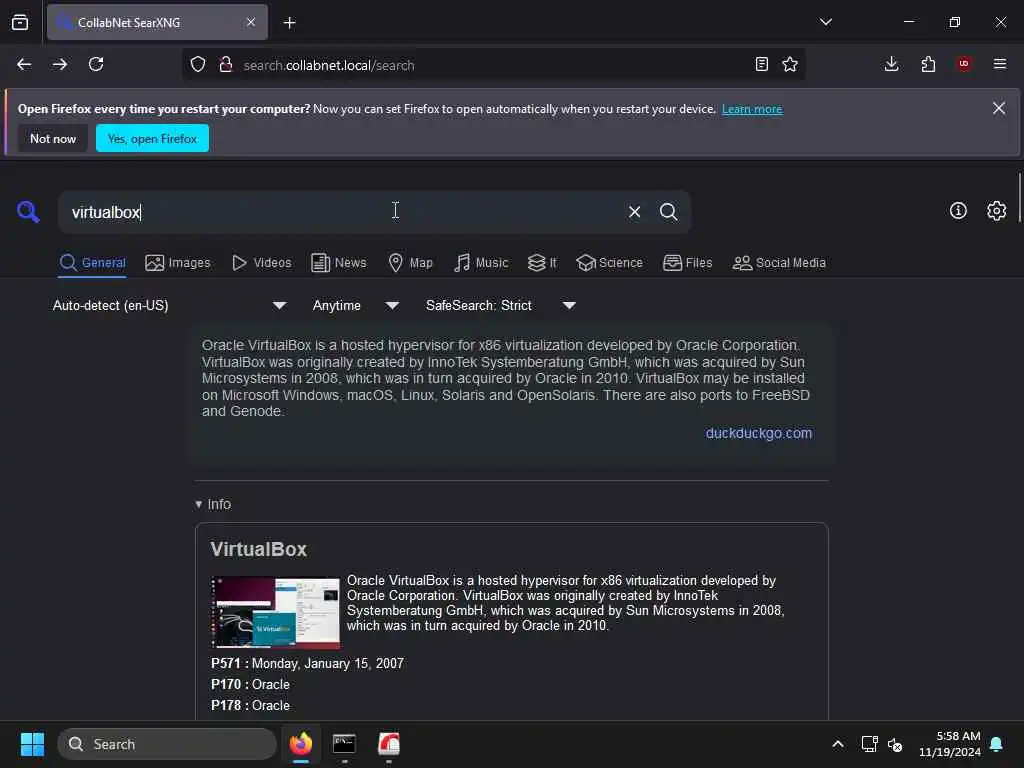Viewport: 1024px width, 768px height.
Task: Switch to Science search tab
Action: 609,263
